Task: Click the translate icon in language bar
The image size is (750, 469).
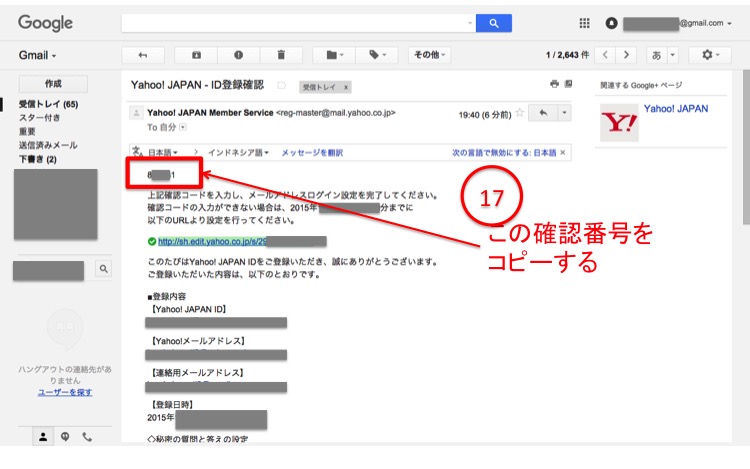Action: click(137, 152)
